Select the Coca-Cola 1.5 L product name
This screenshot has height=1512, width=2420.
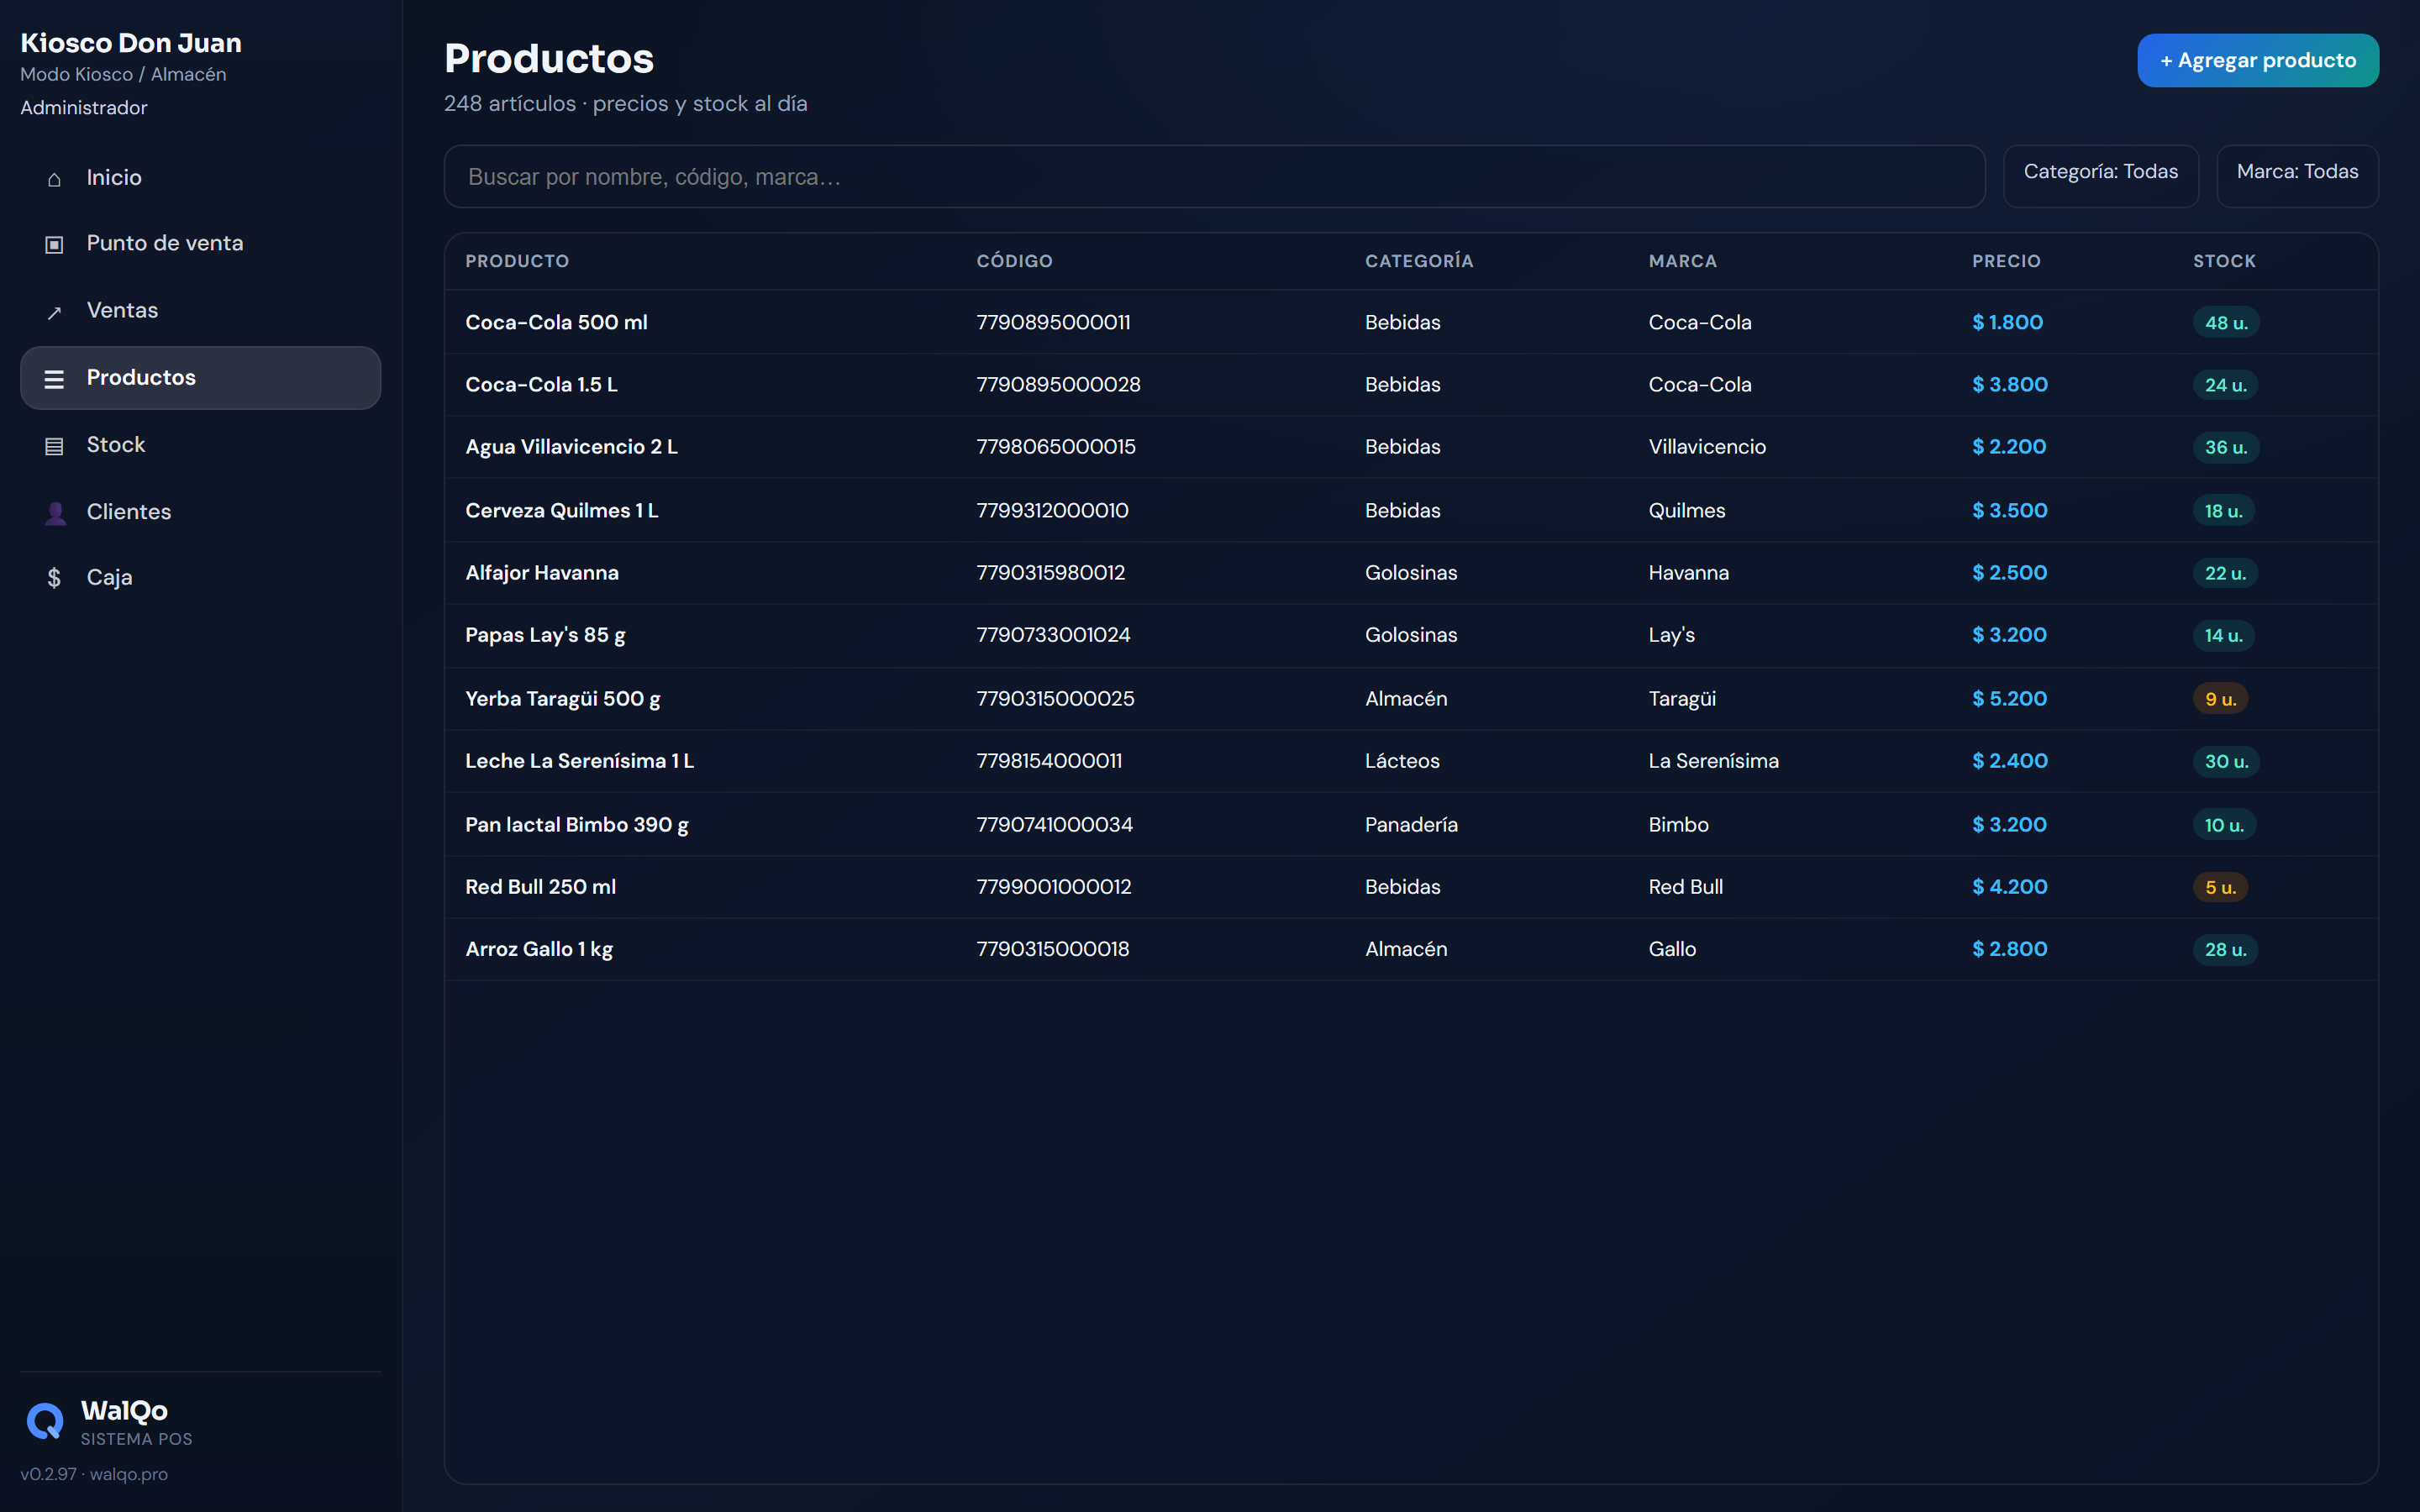541,384
